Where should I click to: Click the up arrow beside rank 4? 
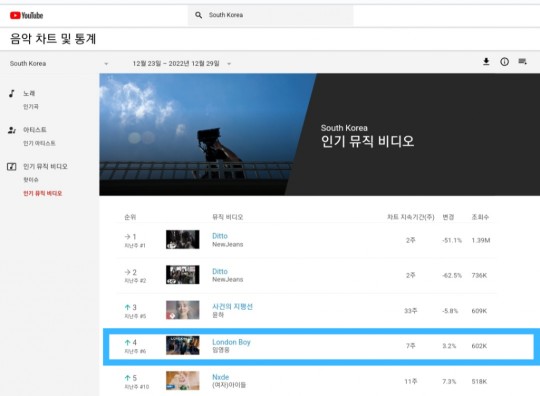pyautogui.click(x=127, y=343)
